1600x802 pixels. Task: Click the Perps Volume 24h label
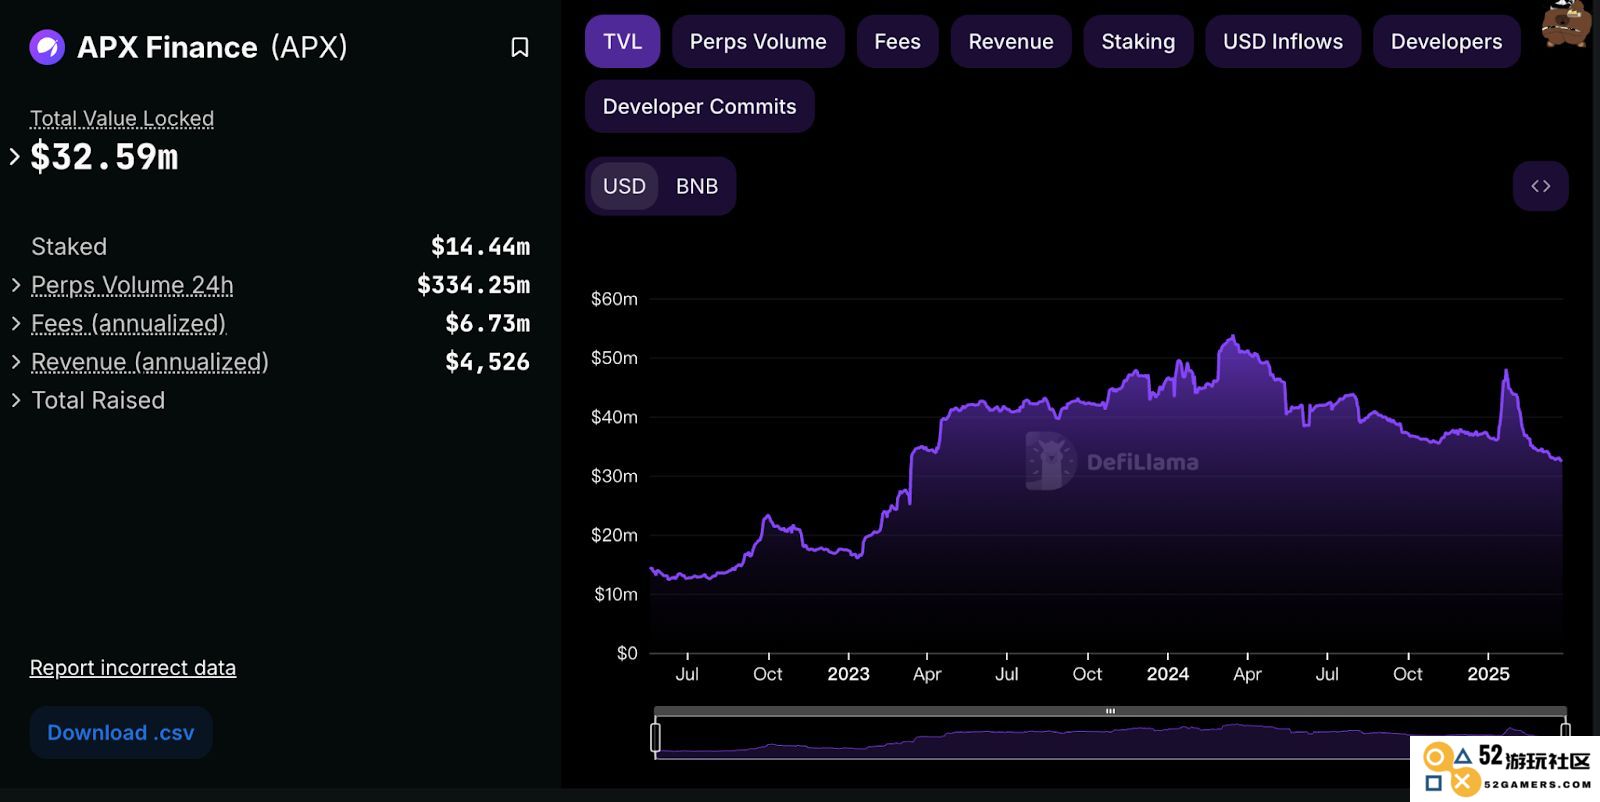click(132, 285)
